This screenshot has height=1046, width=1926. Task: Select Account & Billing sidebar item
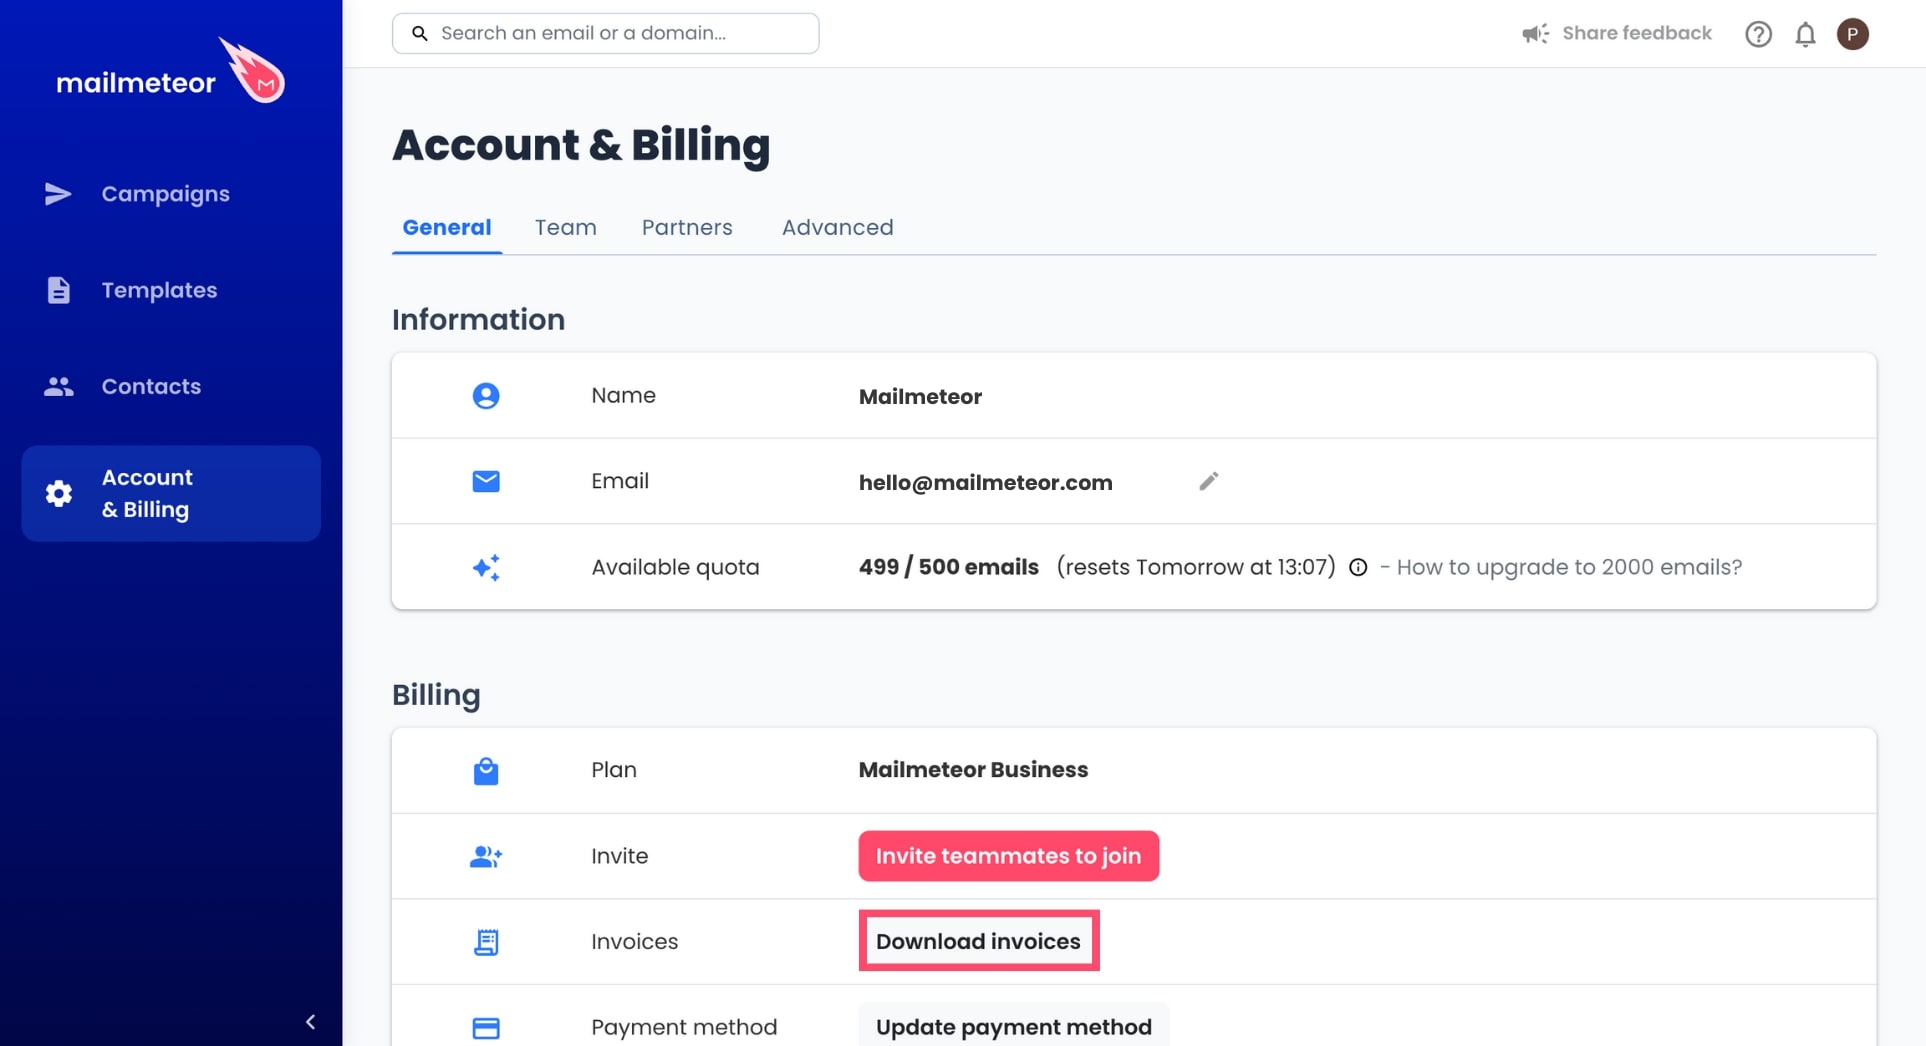171,493
